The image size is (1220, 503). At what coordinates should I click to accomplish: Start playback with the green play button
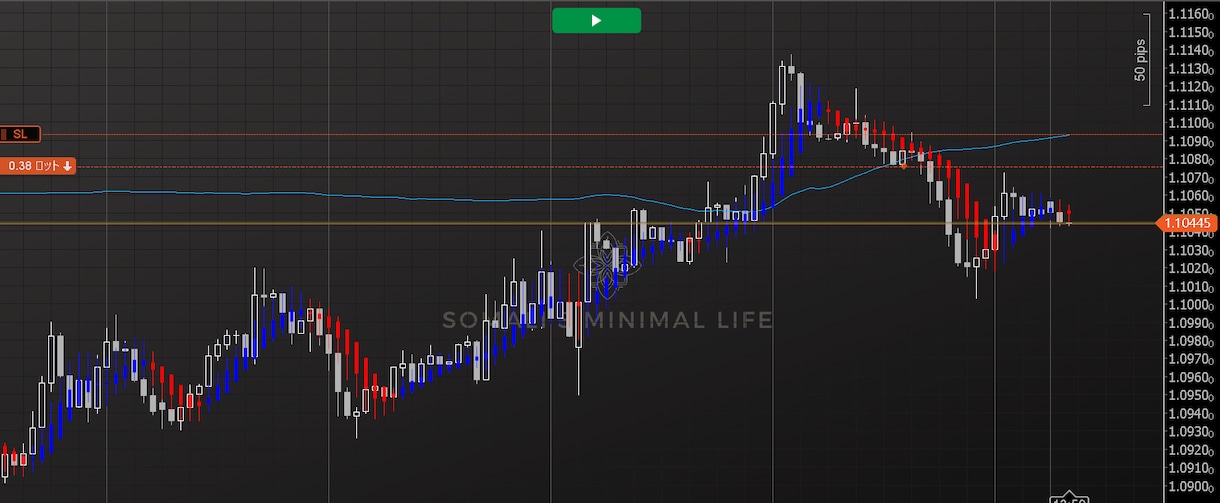tap(596, 20)
